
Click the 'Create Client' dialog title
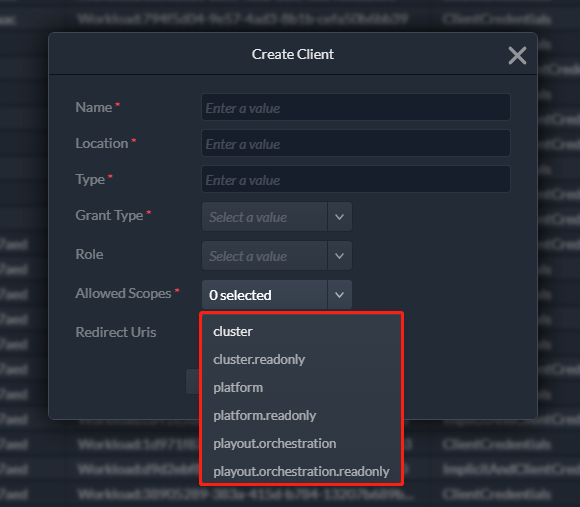pos(293,54)
